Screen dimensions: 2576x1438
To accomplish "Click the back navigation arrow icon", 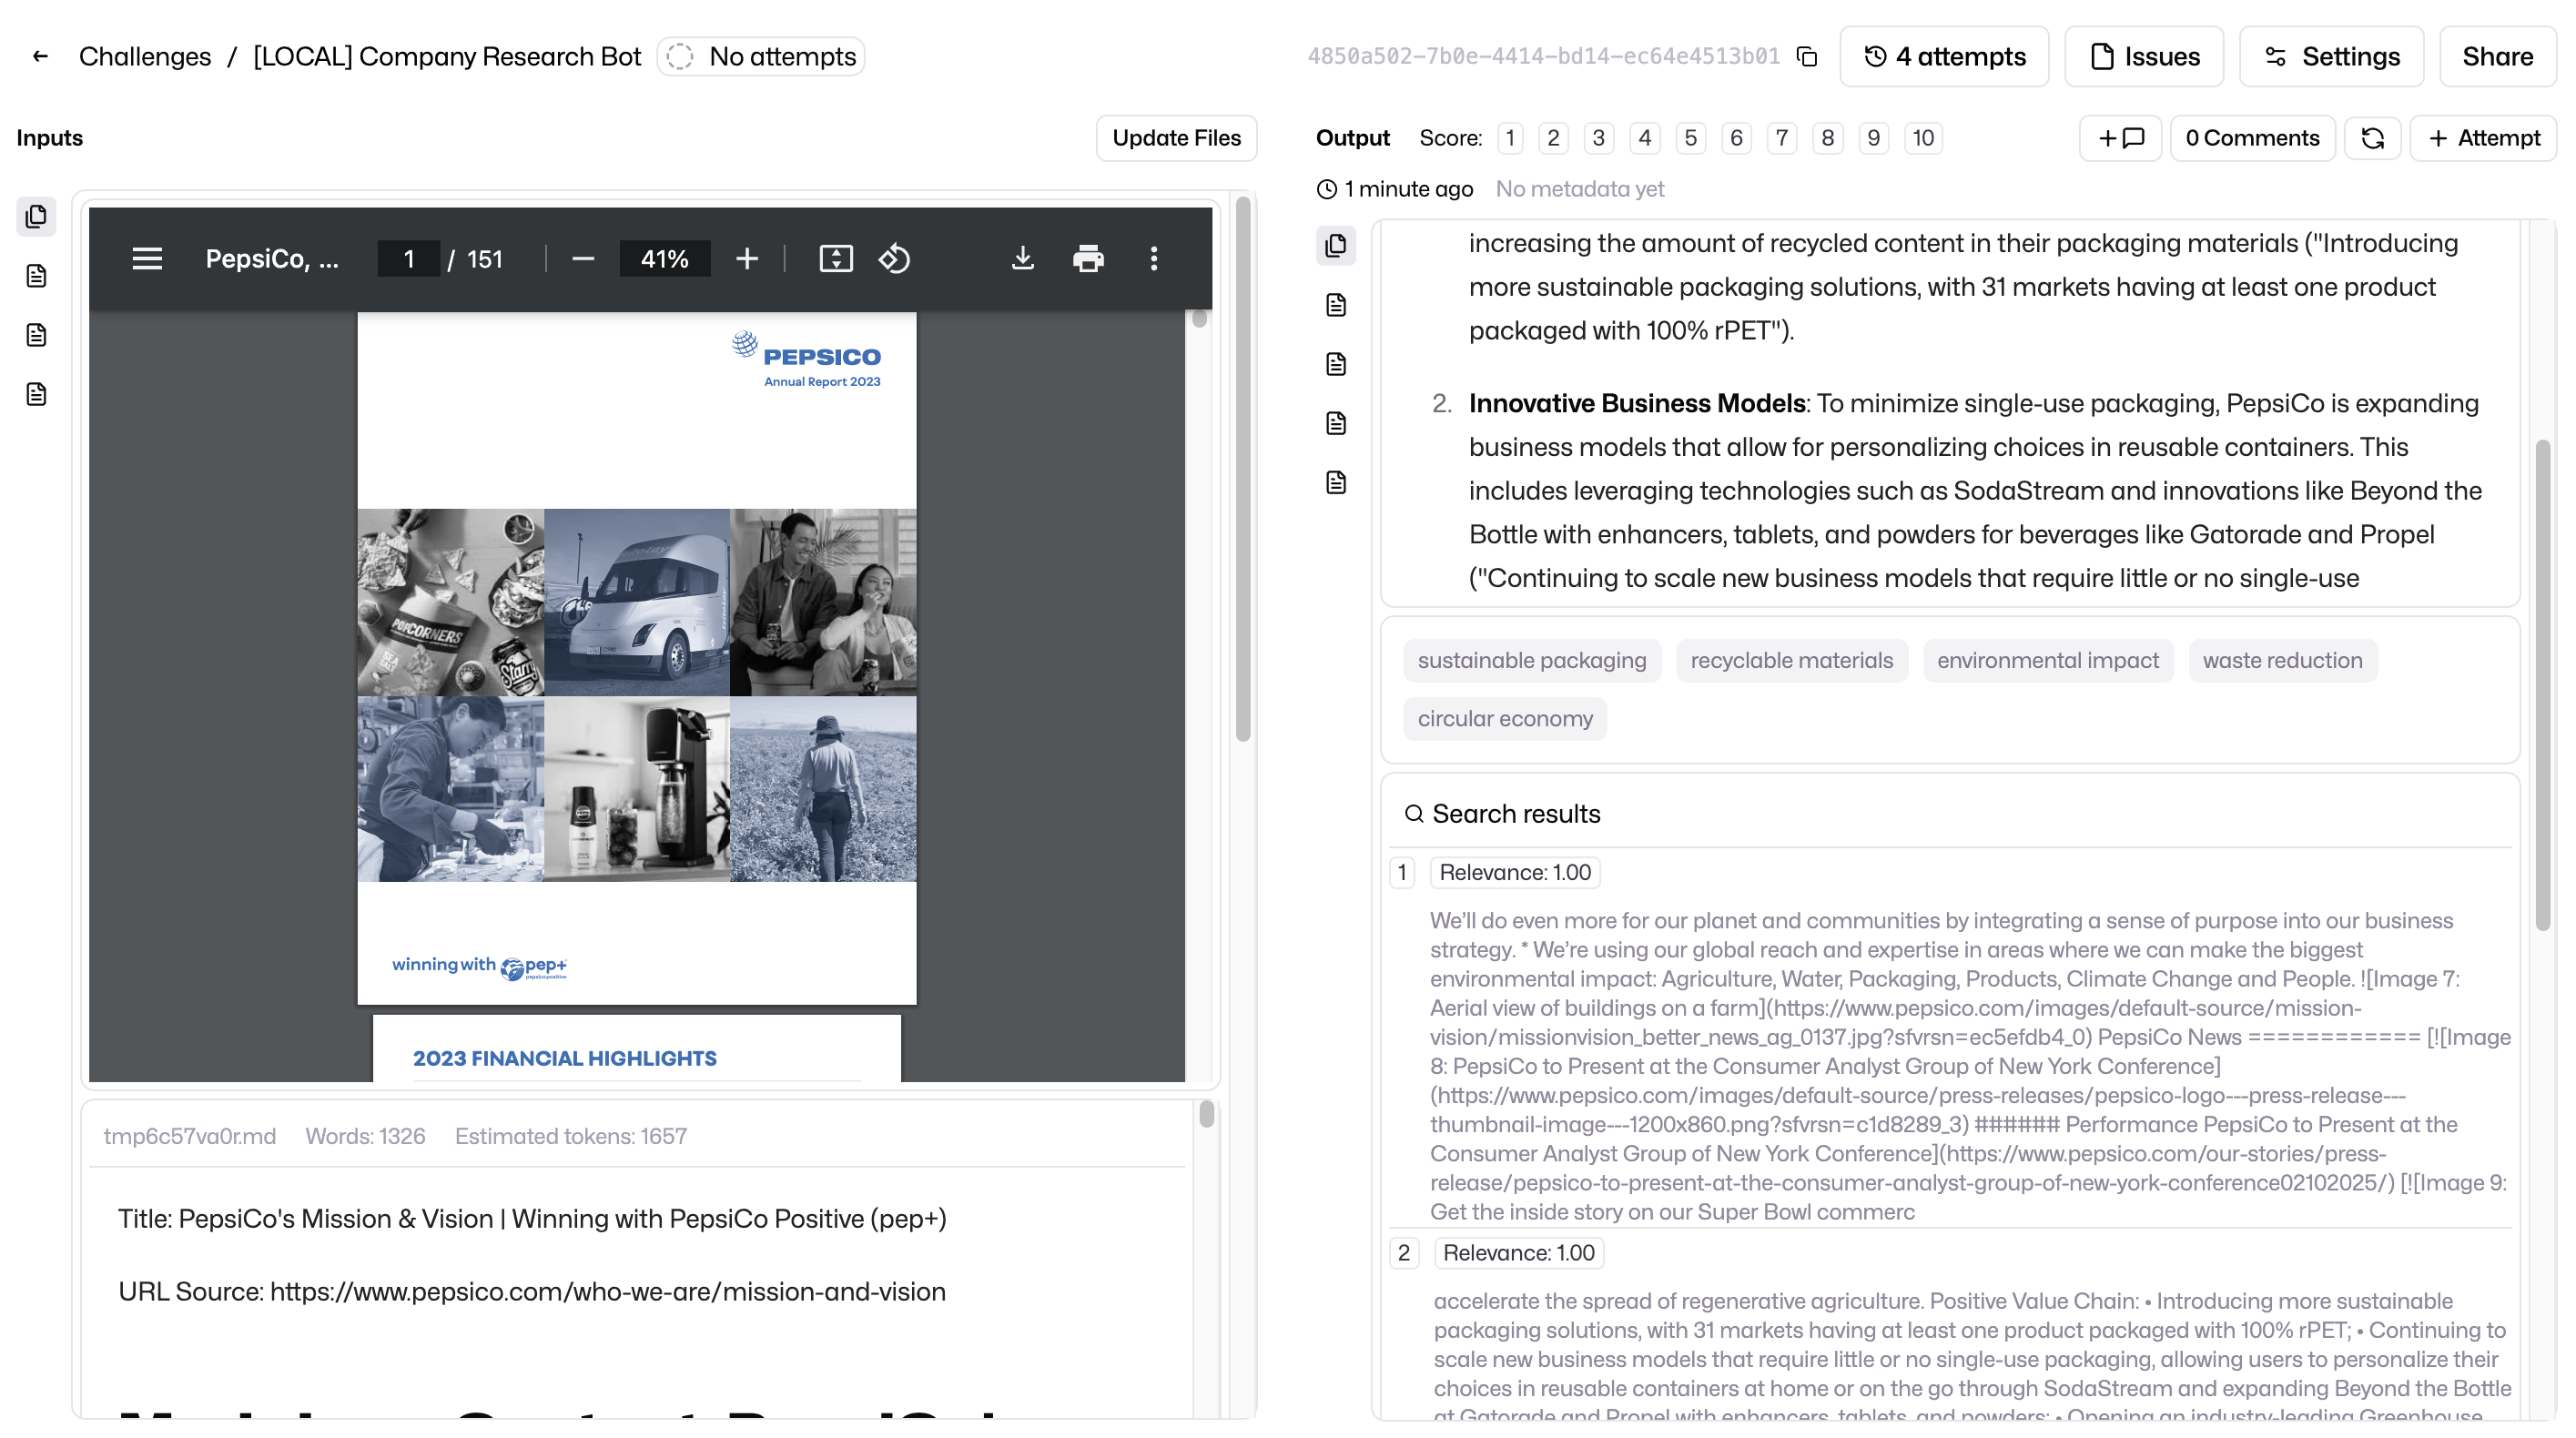I will (x=37, y=55).
